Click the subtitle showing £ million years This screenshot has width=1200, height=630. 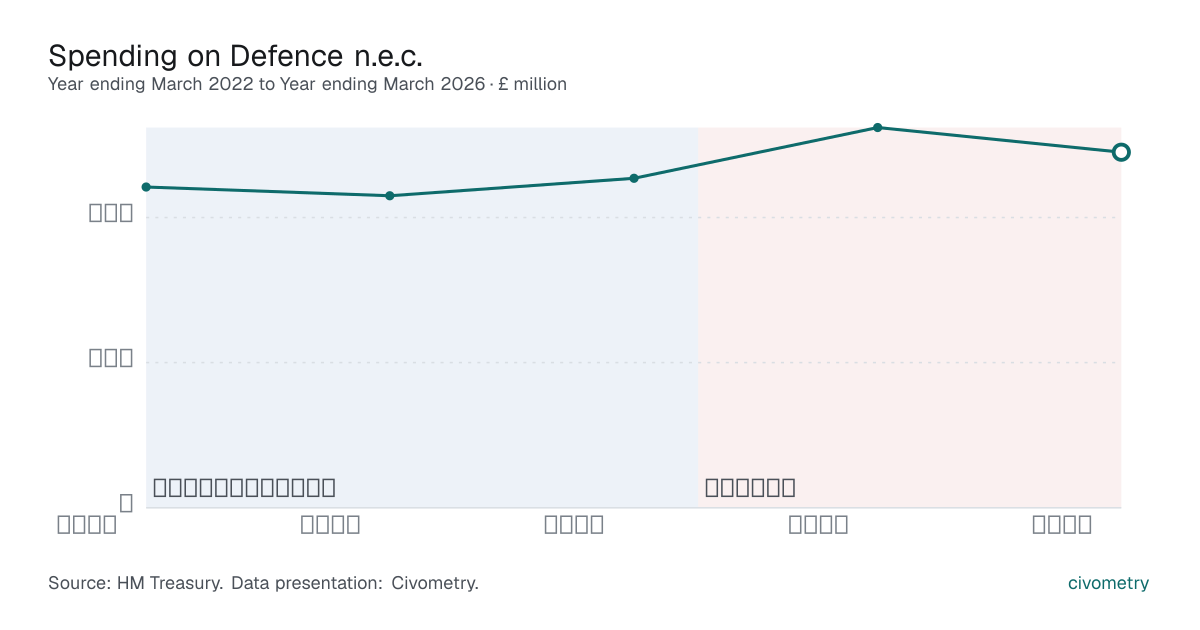[x=307, y=84]
